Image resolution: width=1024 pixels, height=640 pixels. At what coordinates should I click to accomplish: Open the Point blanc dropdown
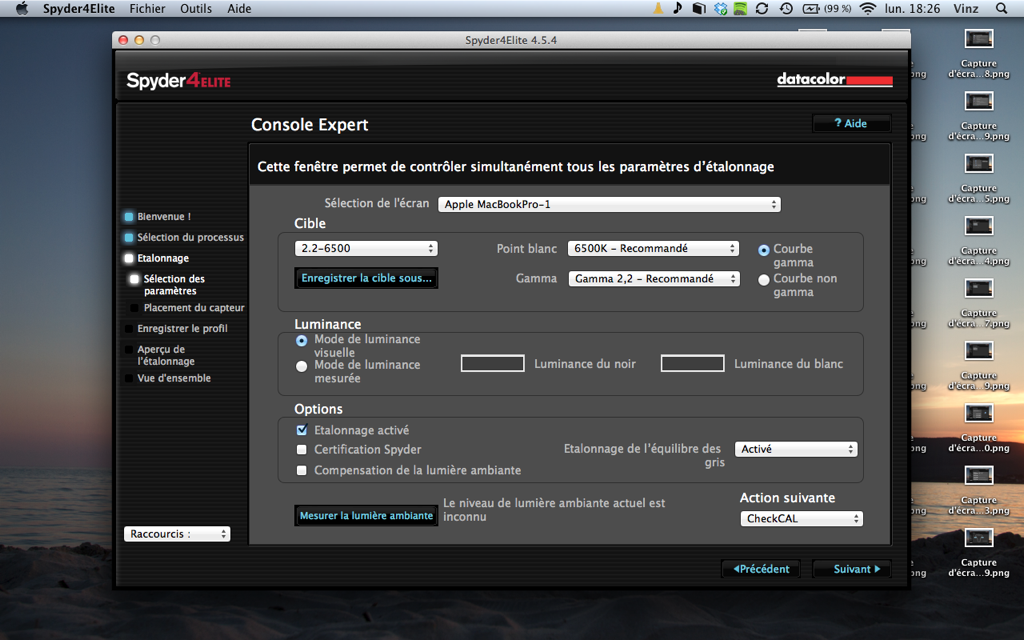coord(653,249)
